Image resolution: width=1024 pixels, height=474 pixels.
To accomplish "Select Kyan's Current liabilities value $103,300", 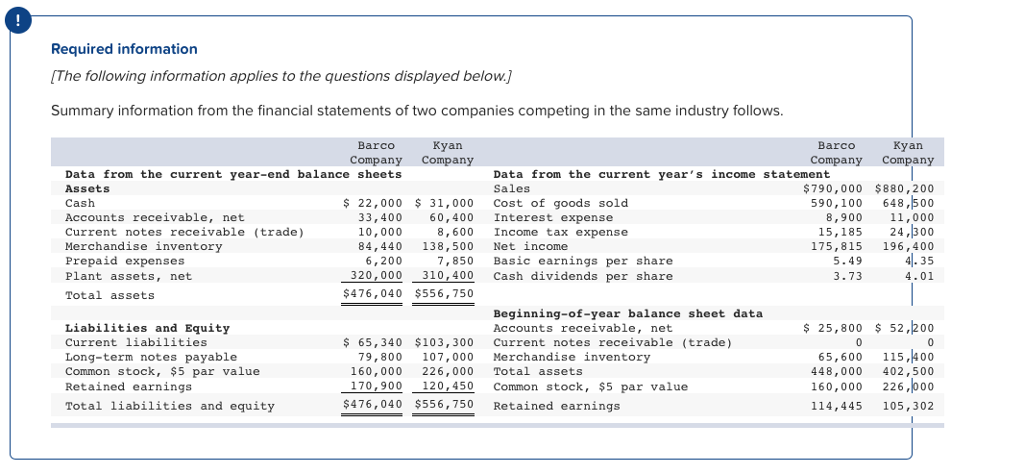I will coord(444,342).
